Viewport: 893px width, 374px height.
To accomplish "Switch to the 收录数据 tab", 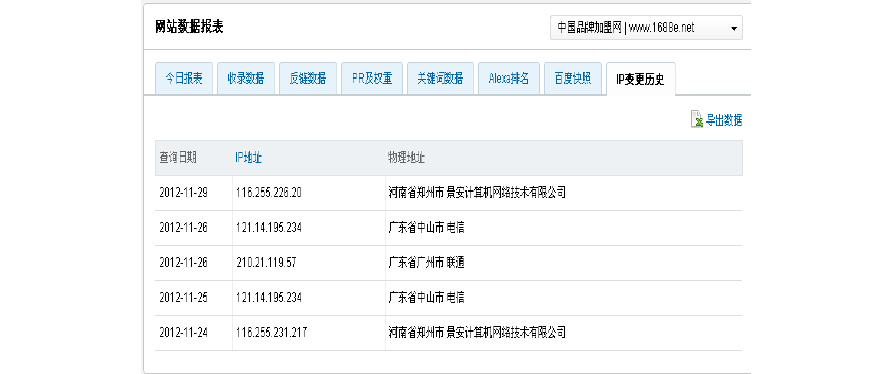I will click(246, 79).
